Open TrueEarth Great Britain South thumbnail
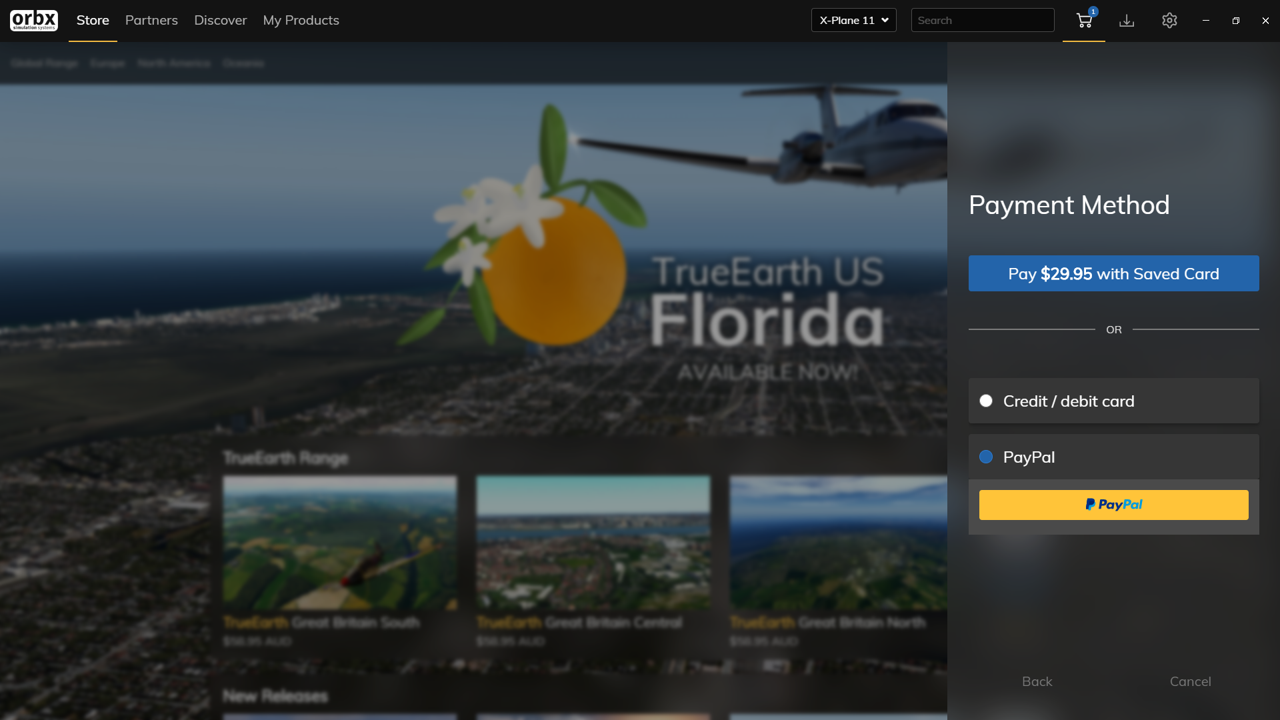1280x720 pixels. 340,543
